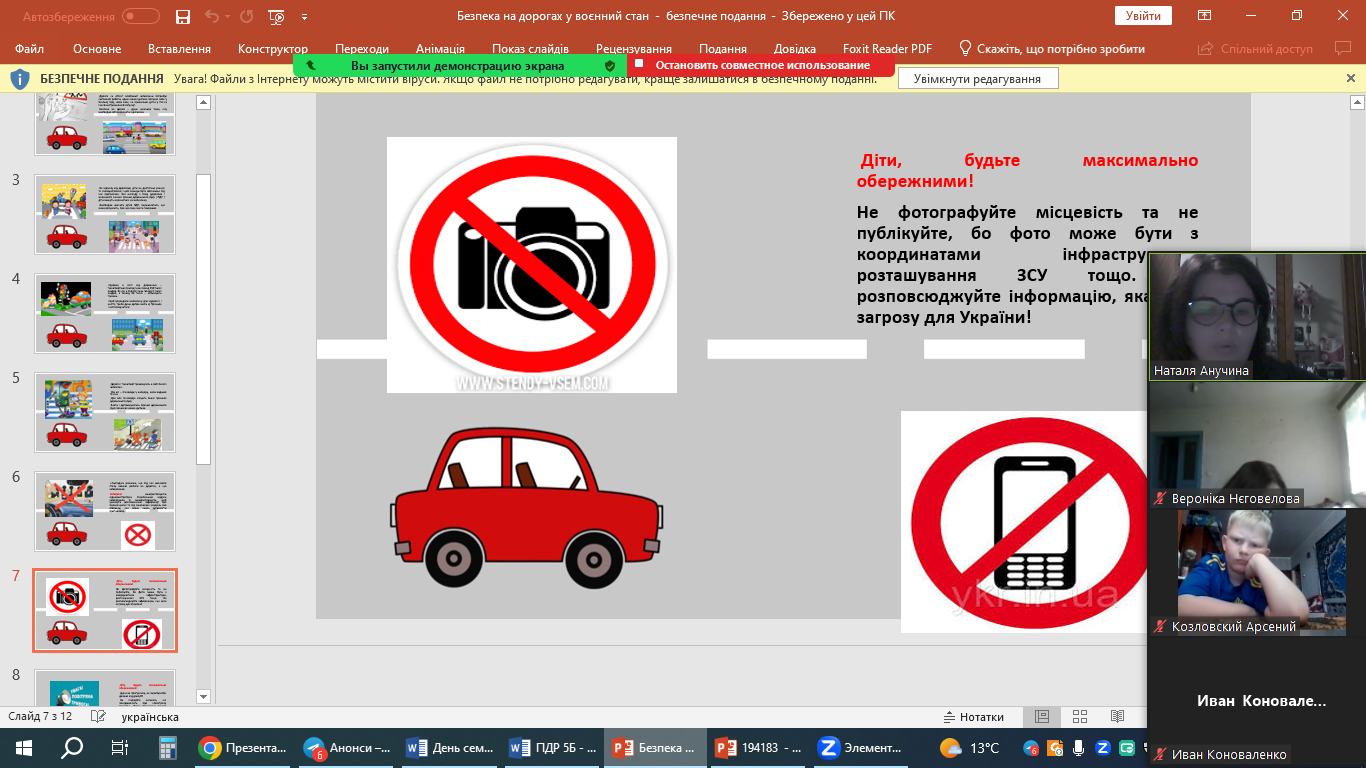The height and width of the screenshot is (768, 1366).
Task: Open Customize Quick Access Toolbar dropdown
Action: (x=304, y=17)
